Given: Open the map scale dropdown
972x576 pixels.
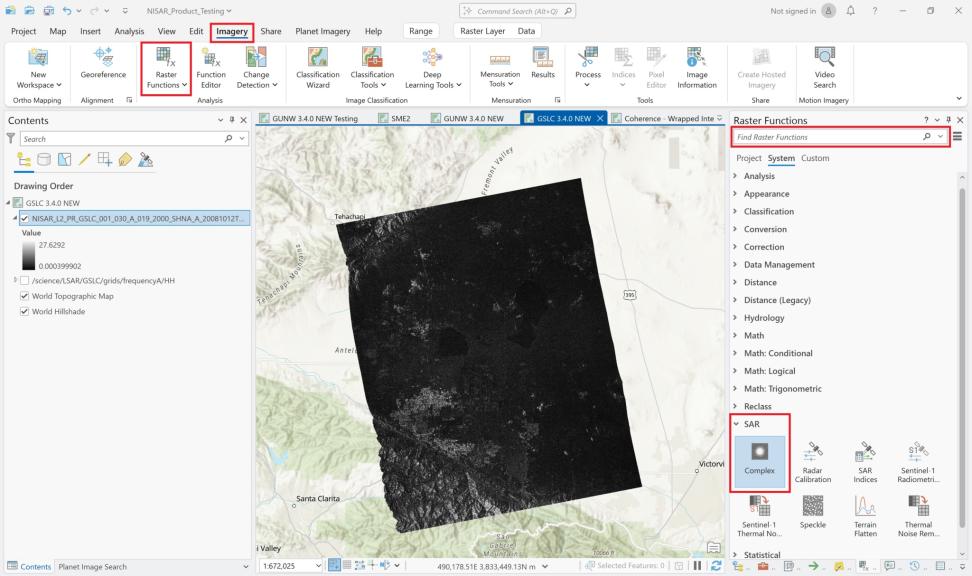Looking at the screenshot, I should pos(319,565).
